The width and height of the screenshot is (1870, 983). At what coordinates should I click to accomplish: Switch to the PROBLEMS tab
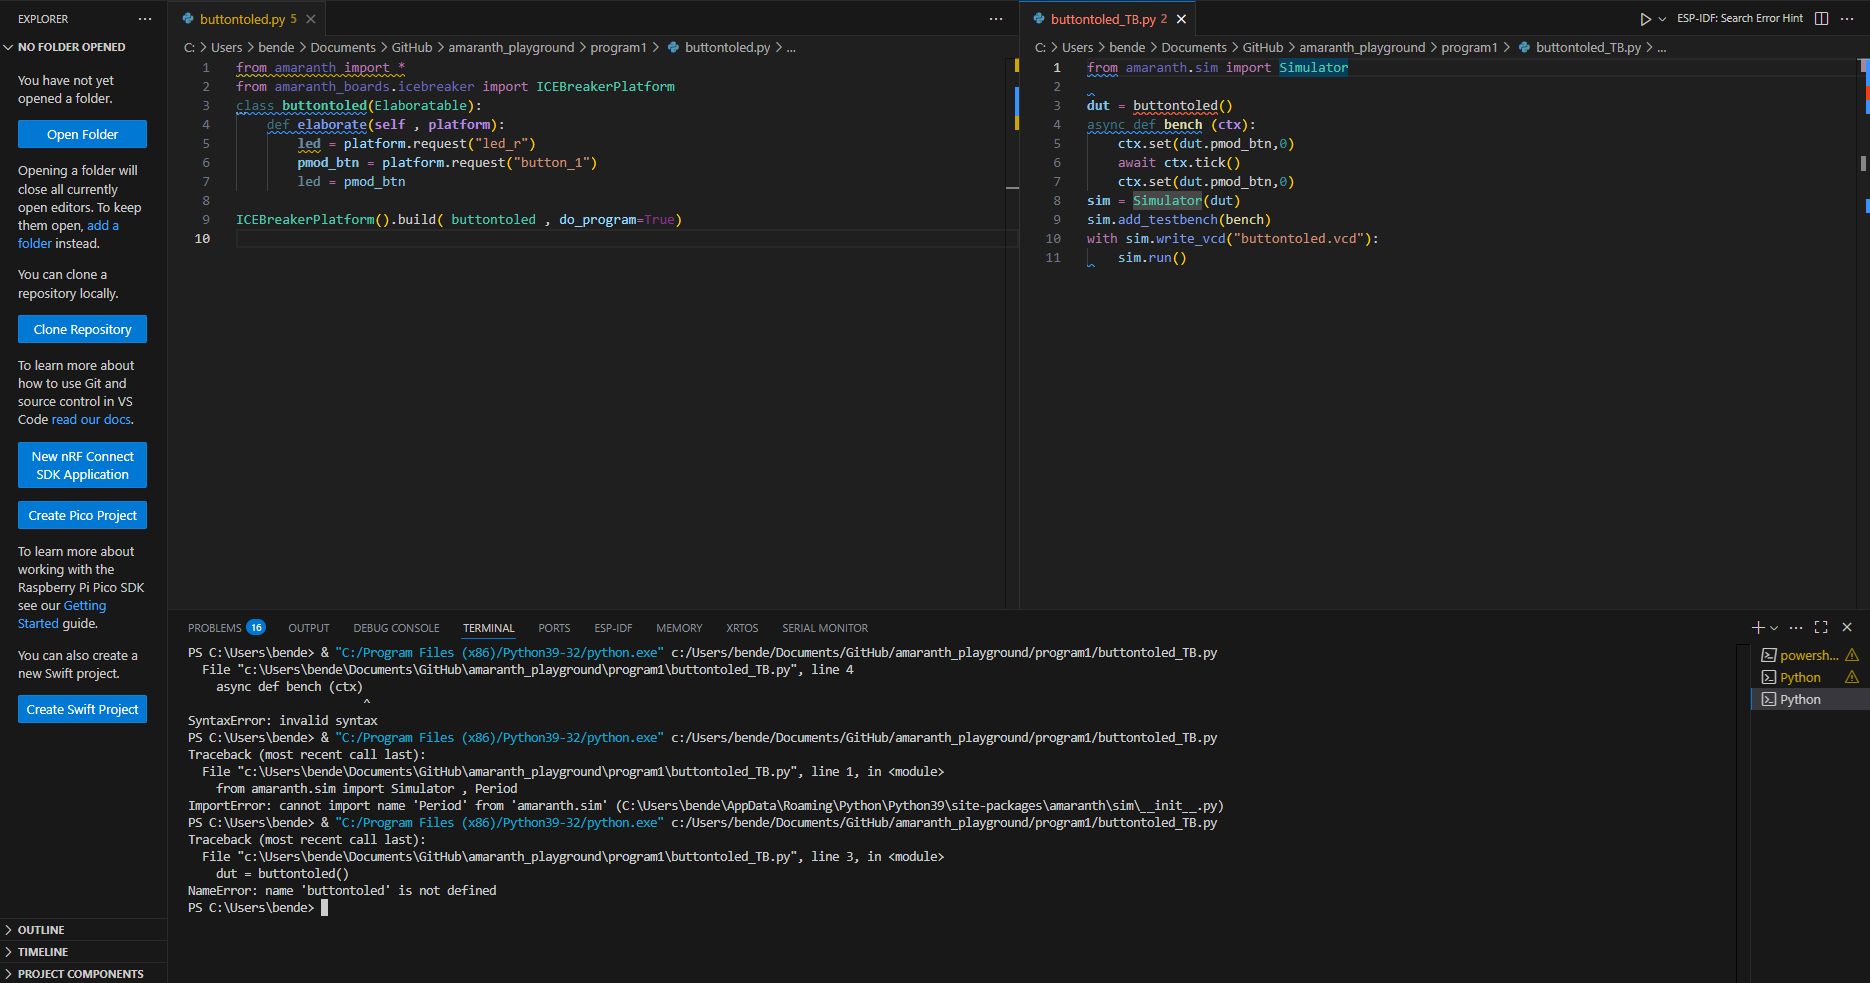coord(215,628)
